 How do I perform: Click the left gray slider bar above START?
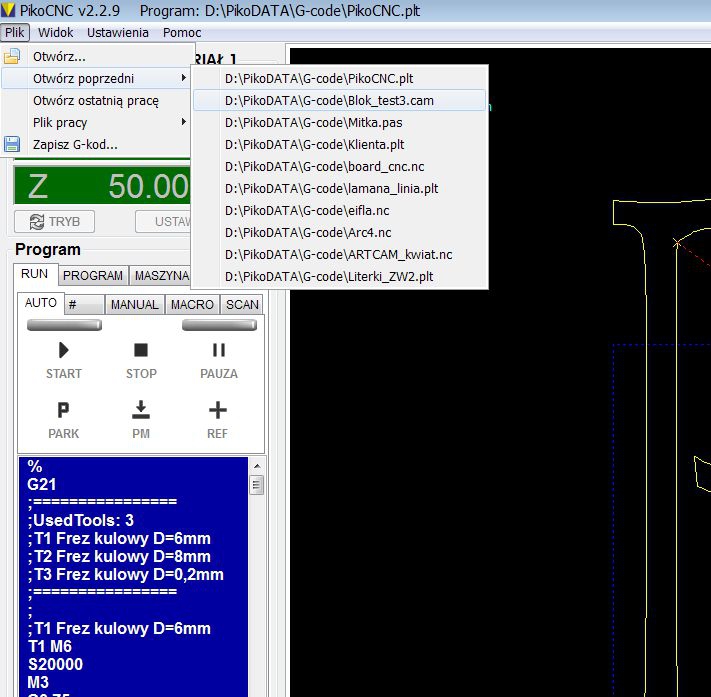[64, 325]
